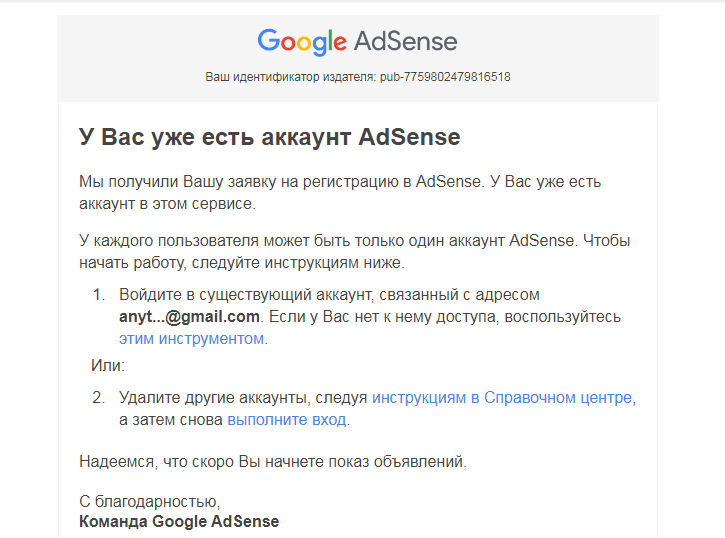Click the "AdSense" word in the header logo

coord(405,42)
